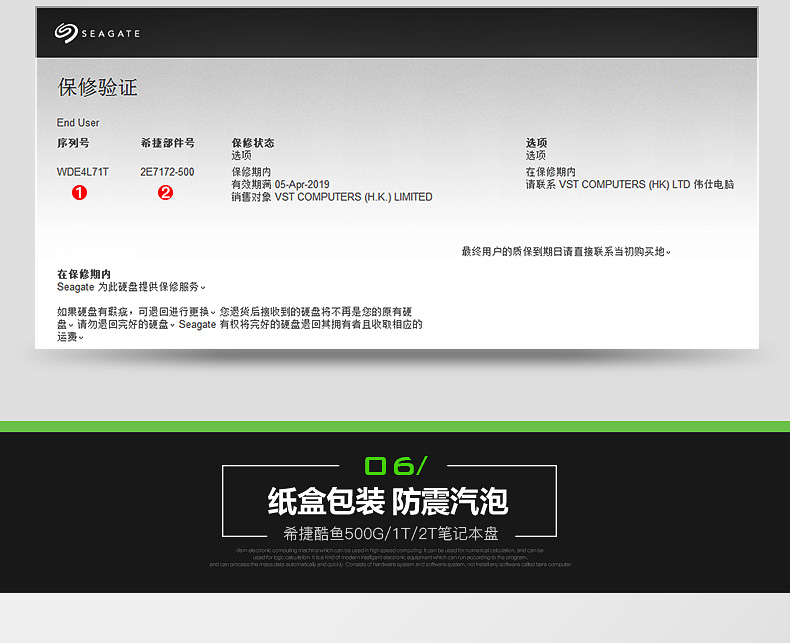Viewport: 790px width, 643px height.
Task: Click the bold 在保修期内 heading at bottom
Action: (84, 275)
